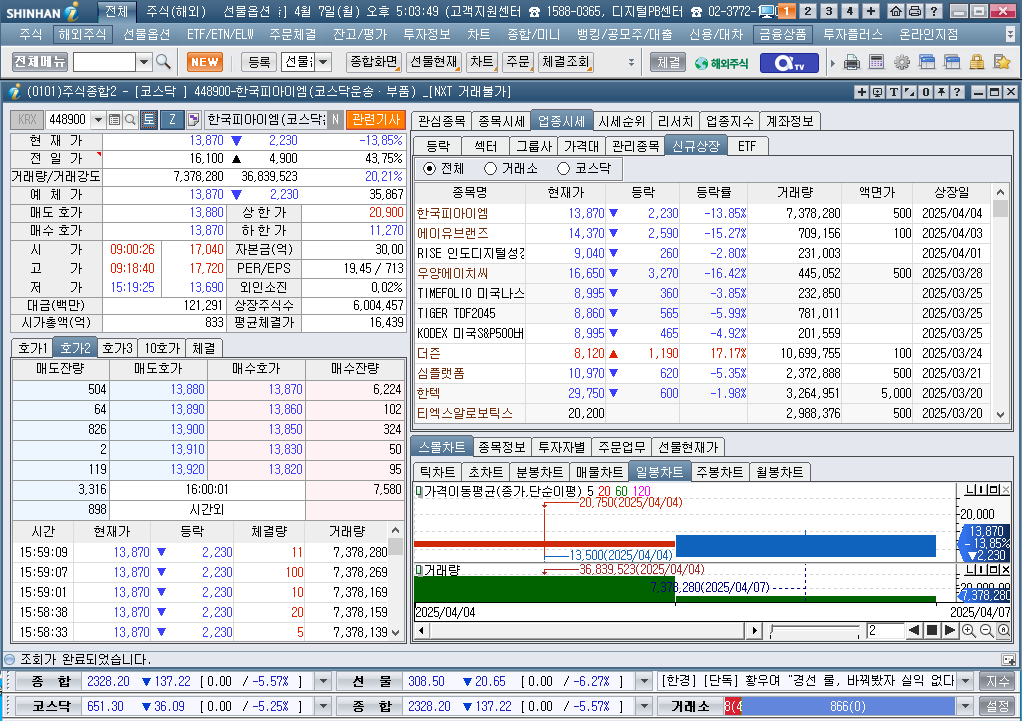Open the 전체메뉴 search box dropdown
The height and width of the screenshot is (721, 1022).
pyautogui.click(x=144, y=62)
